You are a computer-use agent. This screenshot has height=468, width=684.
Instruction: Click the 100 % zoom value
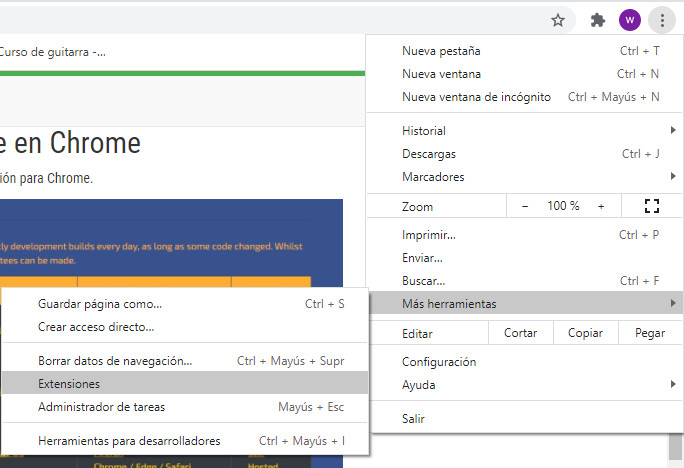point(563,206)
